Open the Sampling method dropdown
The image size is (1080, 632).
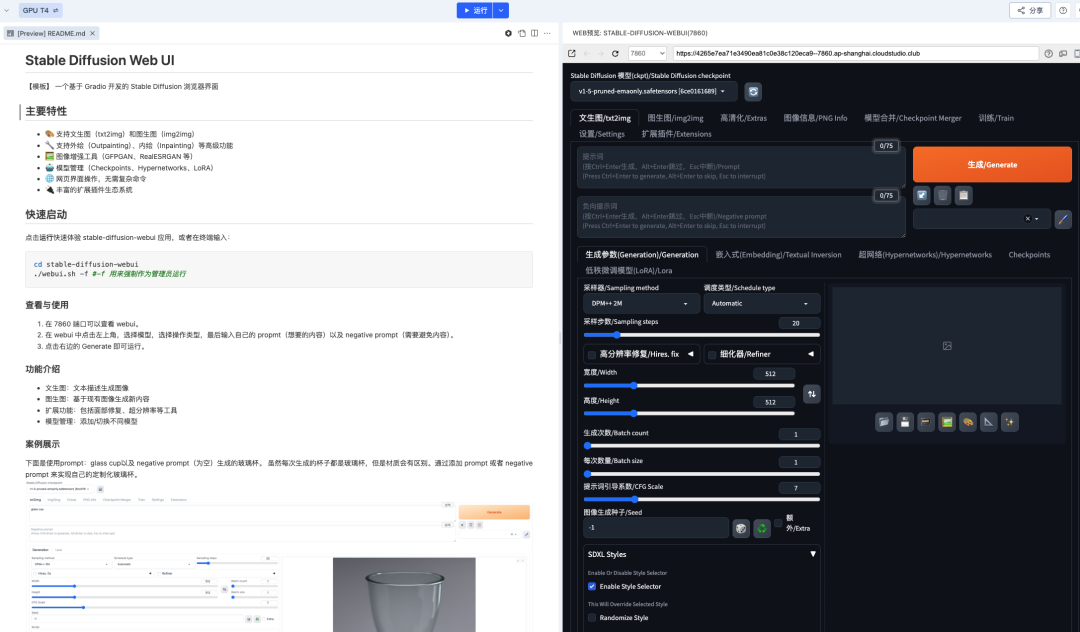[640, 303]
